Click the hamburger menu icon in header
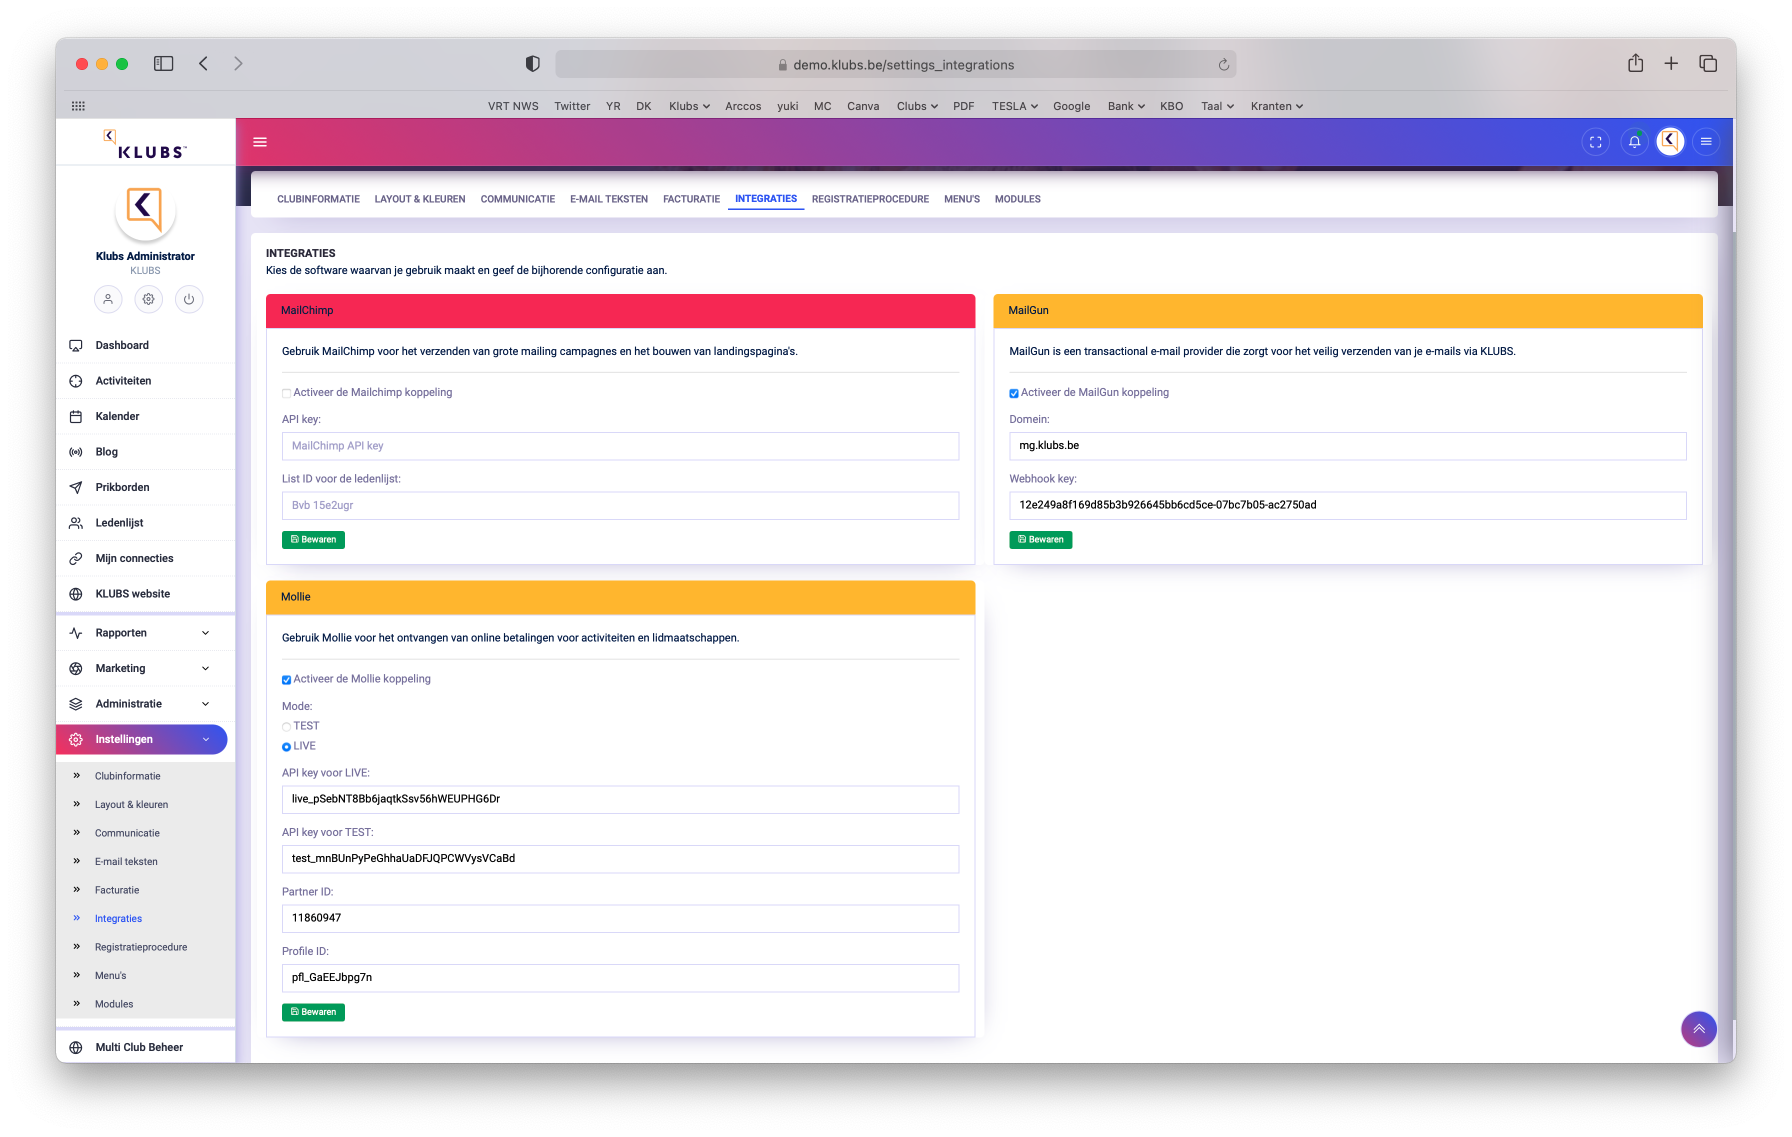This screenshot has height=1137, width=1792. point(260,142)
